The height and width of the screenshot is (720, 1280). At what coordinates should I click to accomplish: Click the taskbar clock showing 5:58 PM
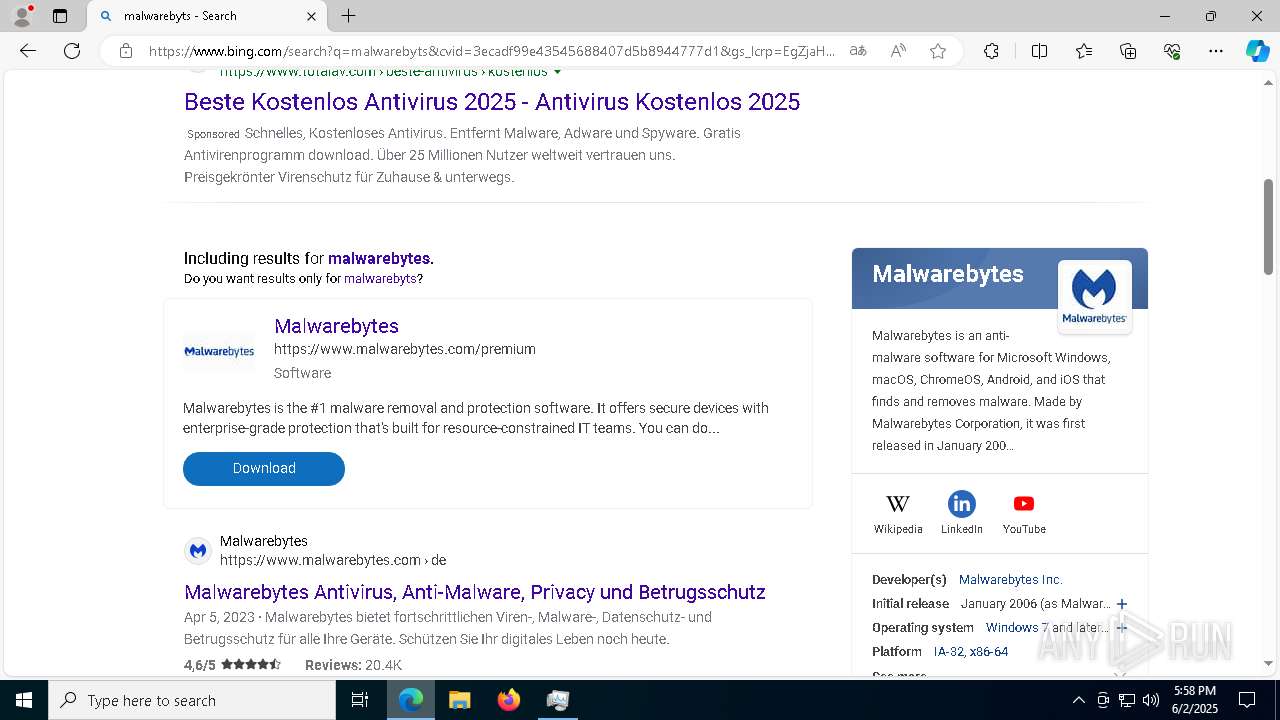[x=1195, y=700]
